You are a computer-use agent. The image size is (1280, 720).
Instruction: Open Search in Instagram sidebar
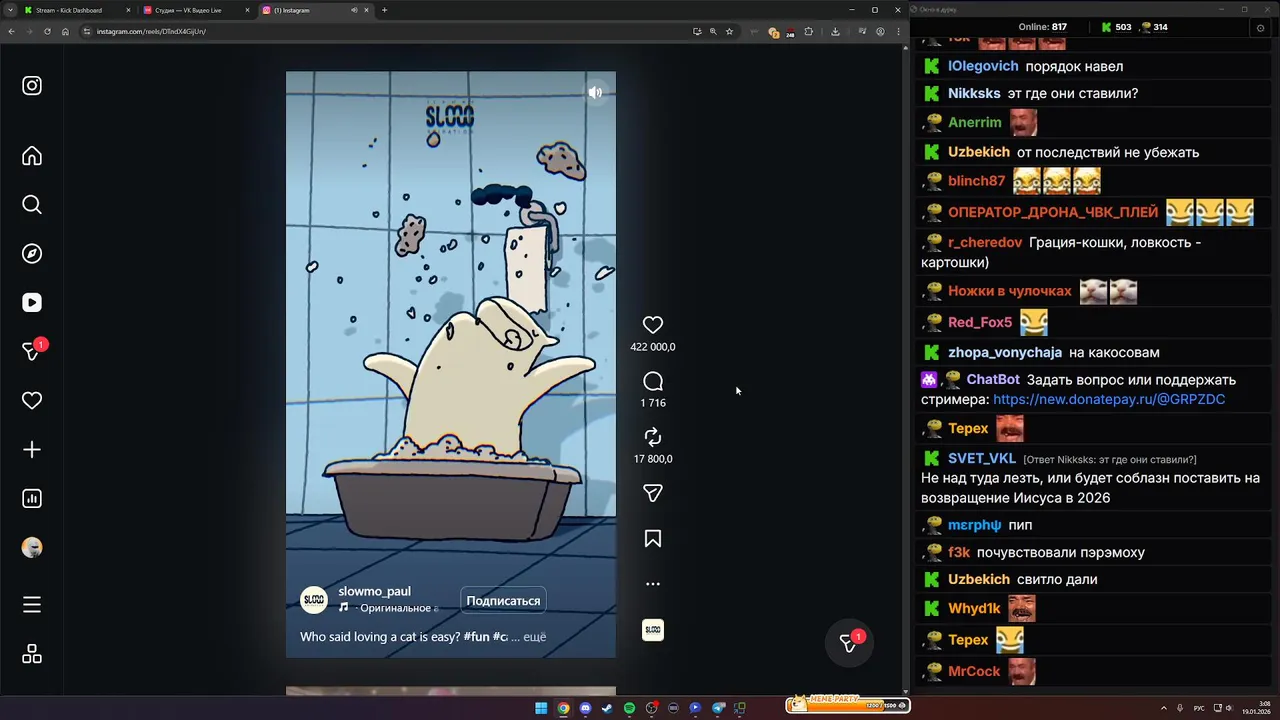click(32, 205)
